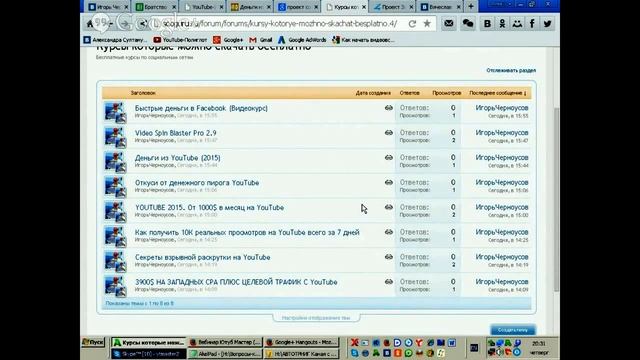
Task: Open thread 3900$ НА ЗАПАДНЫХ CPA
Action: pos(236,282)
